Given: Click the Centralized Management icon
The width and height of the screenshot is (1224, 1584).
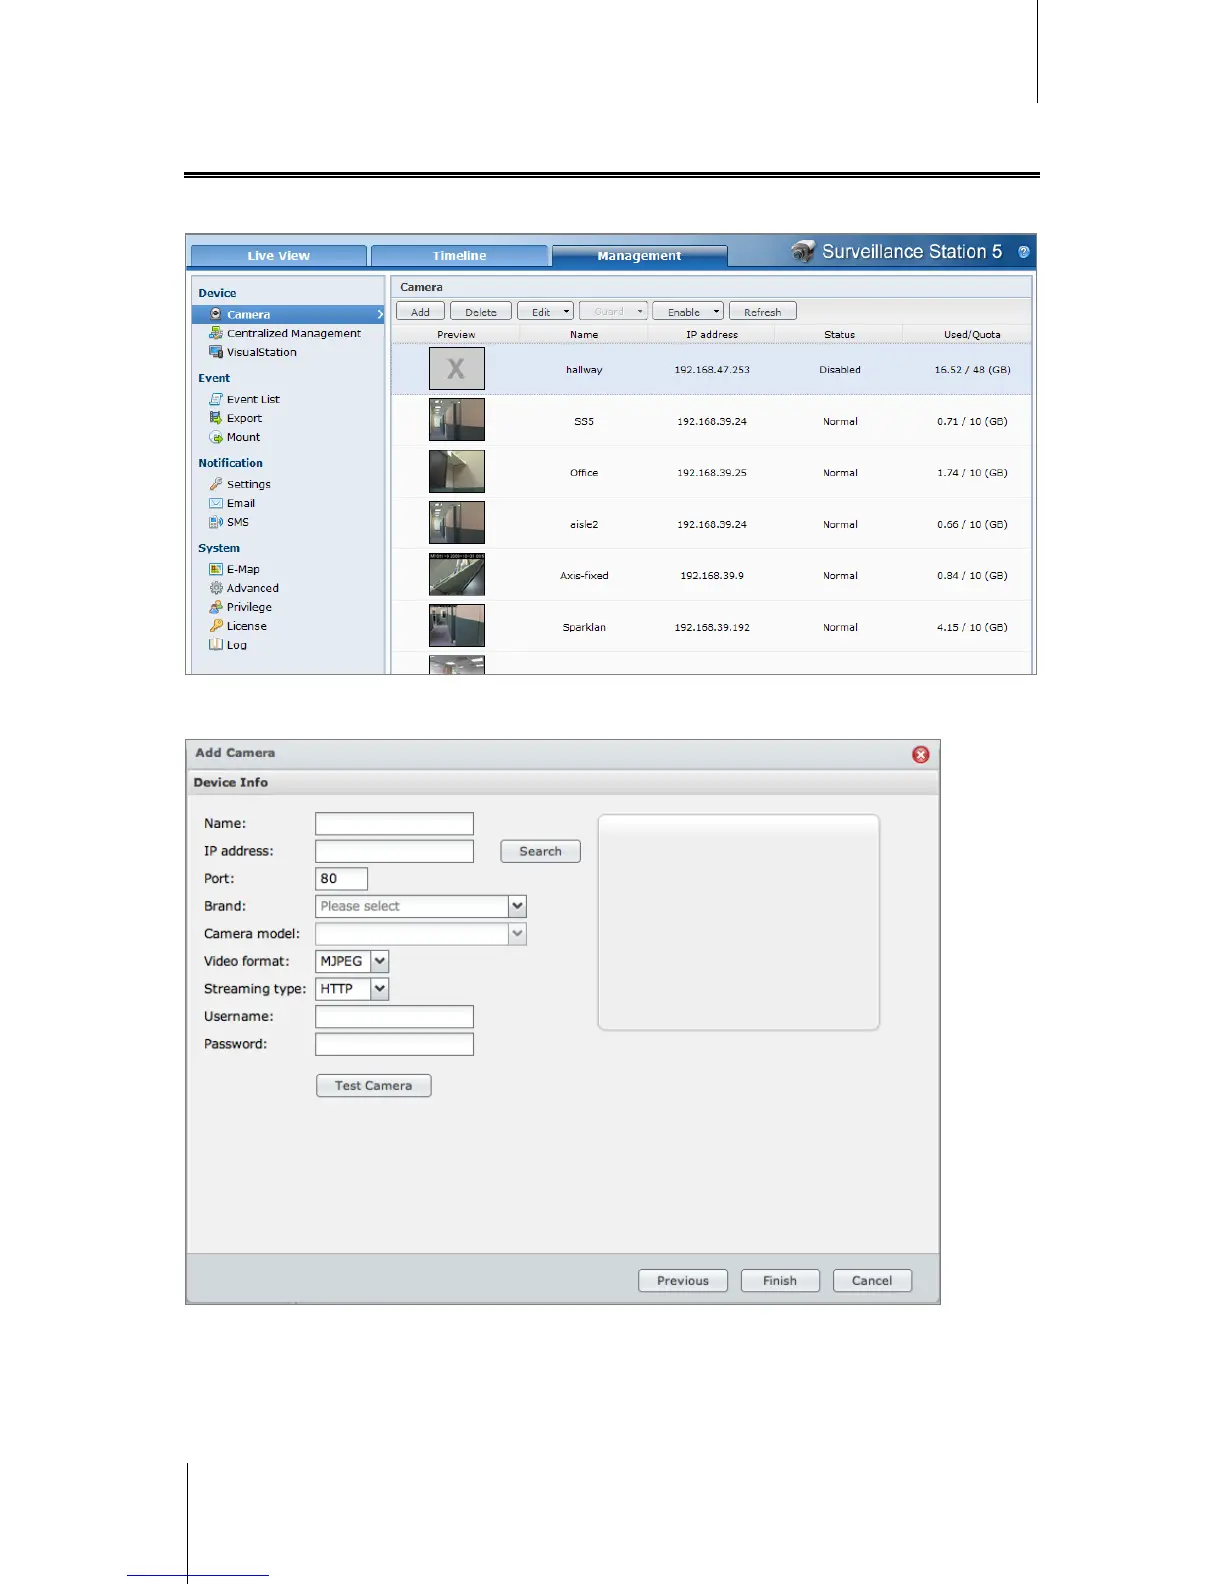Looking at the screenshot, I should [x=215, y=333].
